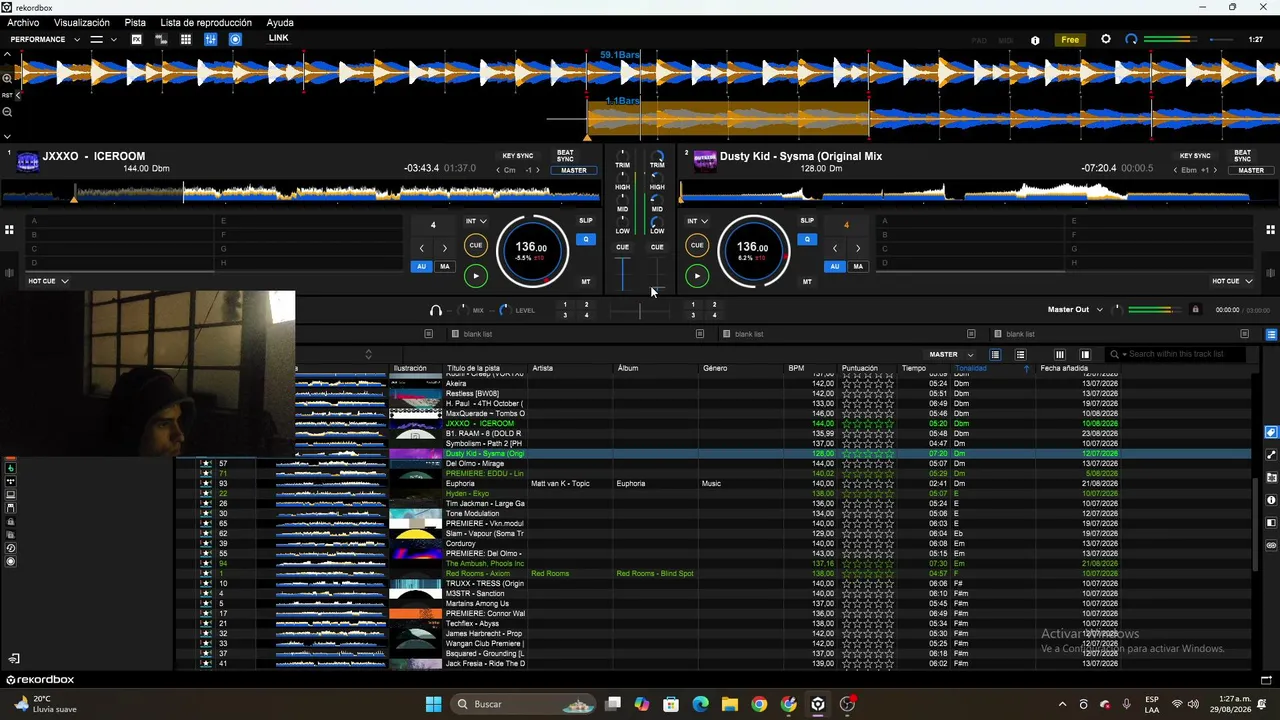Open deck 1 INT jog mode dropdown
Viewport: 1280px width, 720px height.
[x=476, y=221]
